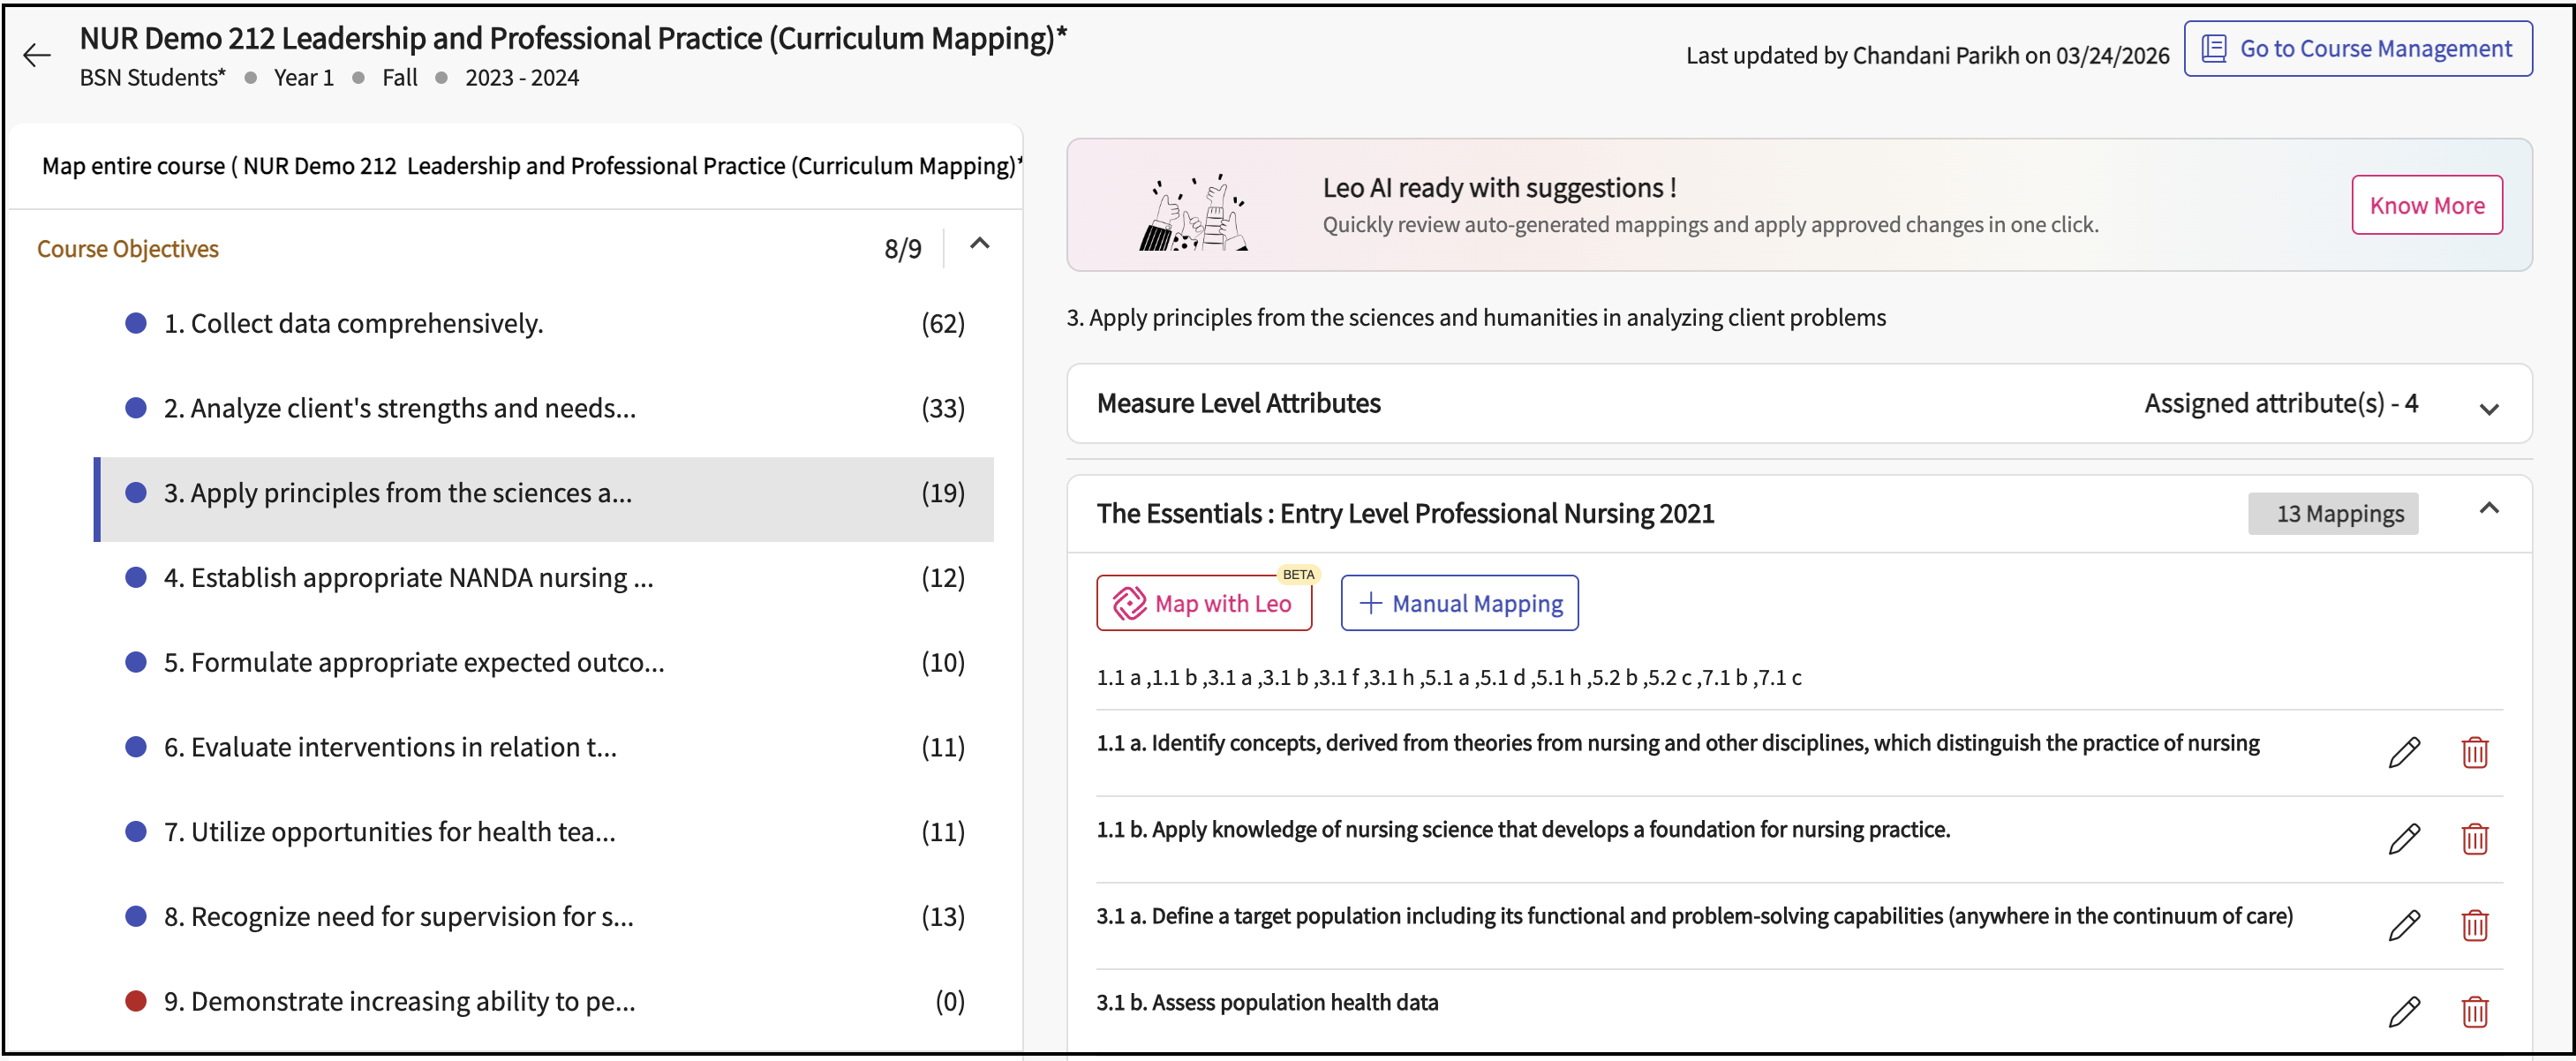Click Know More on Leo AI banner
The height and width of the screenshot is (1061, 2576).
coord(2426,205)
